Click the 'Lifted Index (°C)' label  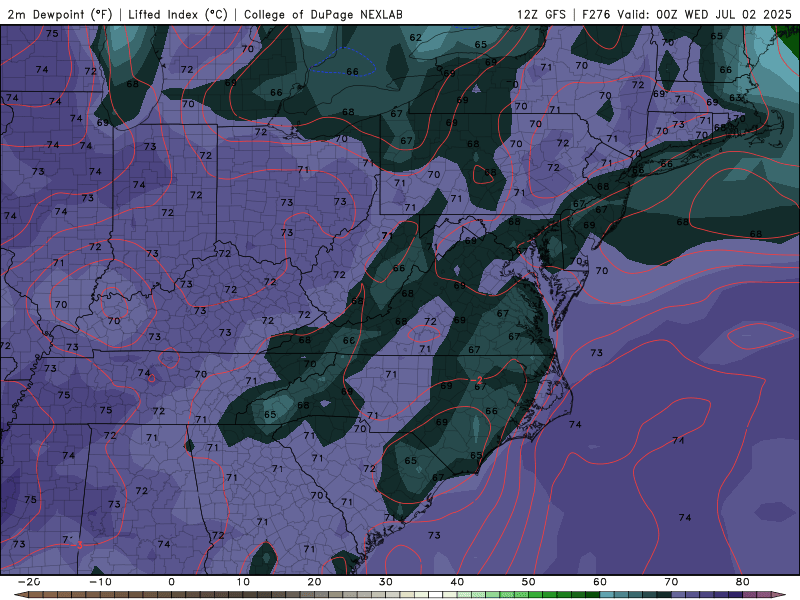click(178, 15)
